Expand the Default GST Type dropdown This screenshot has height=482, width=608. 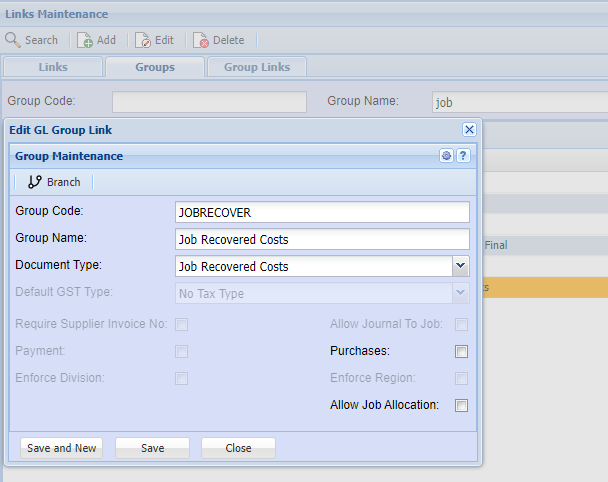460,294
